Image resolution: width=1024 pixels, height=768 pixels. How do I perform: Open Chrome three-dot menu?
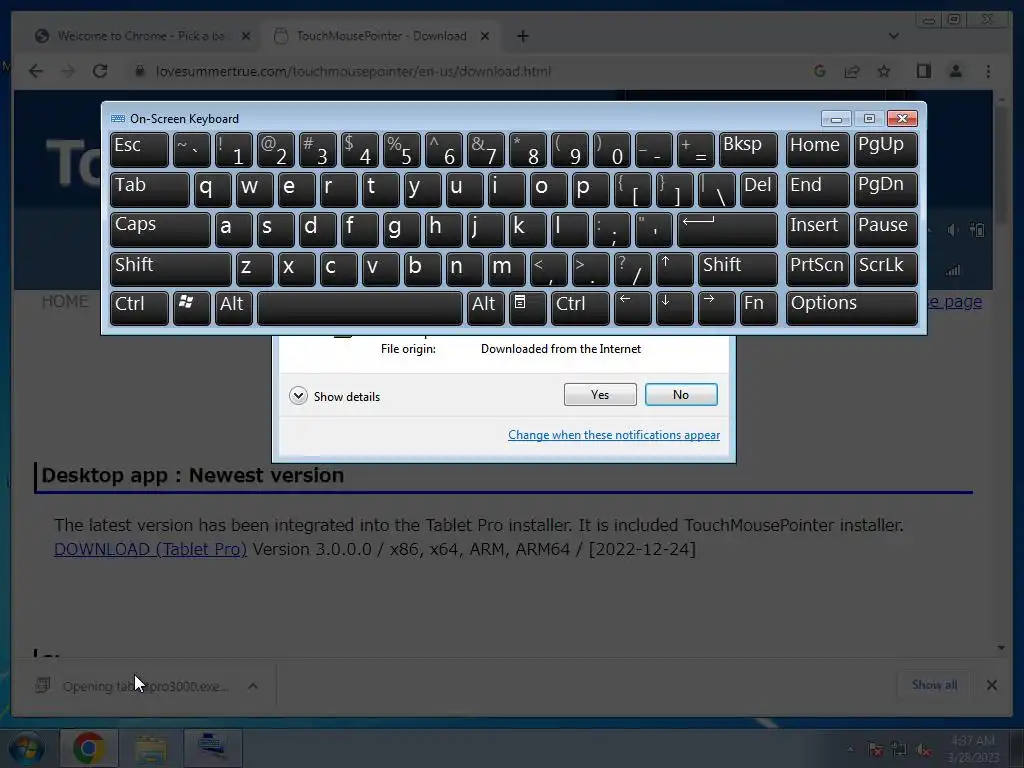[988, 71]
